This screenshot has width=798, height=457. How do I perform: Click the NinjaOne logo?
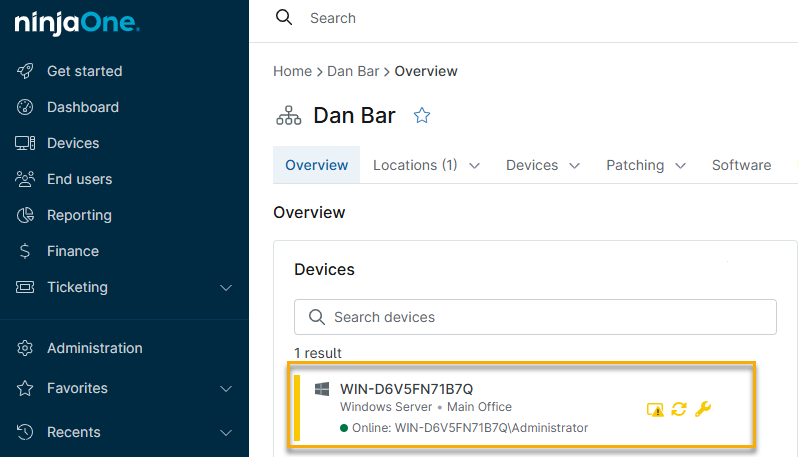coord(77,24)
